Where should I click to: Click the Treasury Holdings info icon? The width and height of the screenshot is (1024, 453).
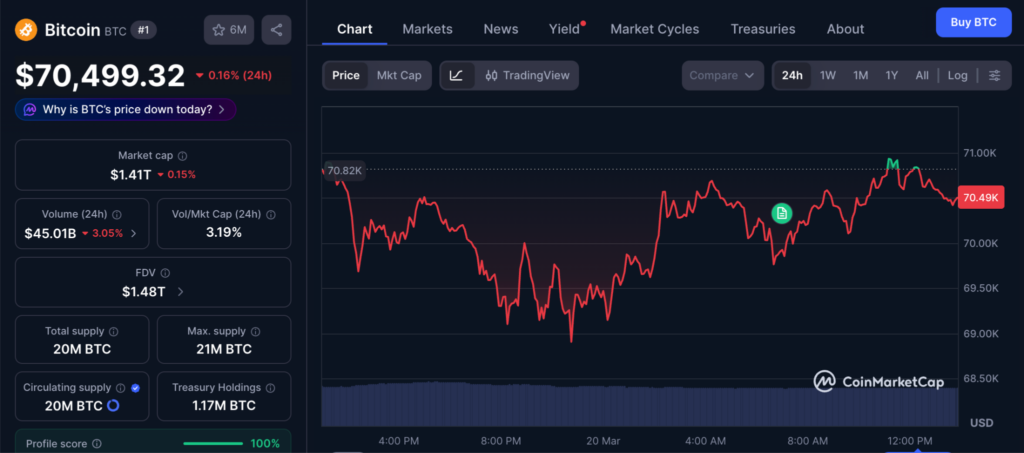click(270, 388)
